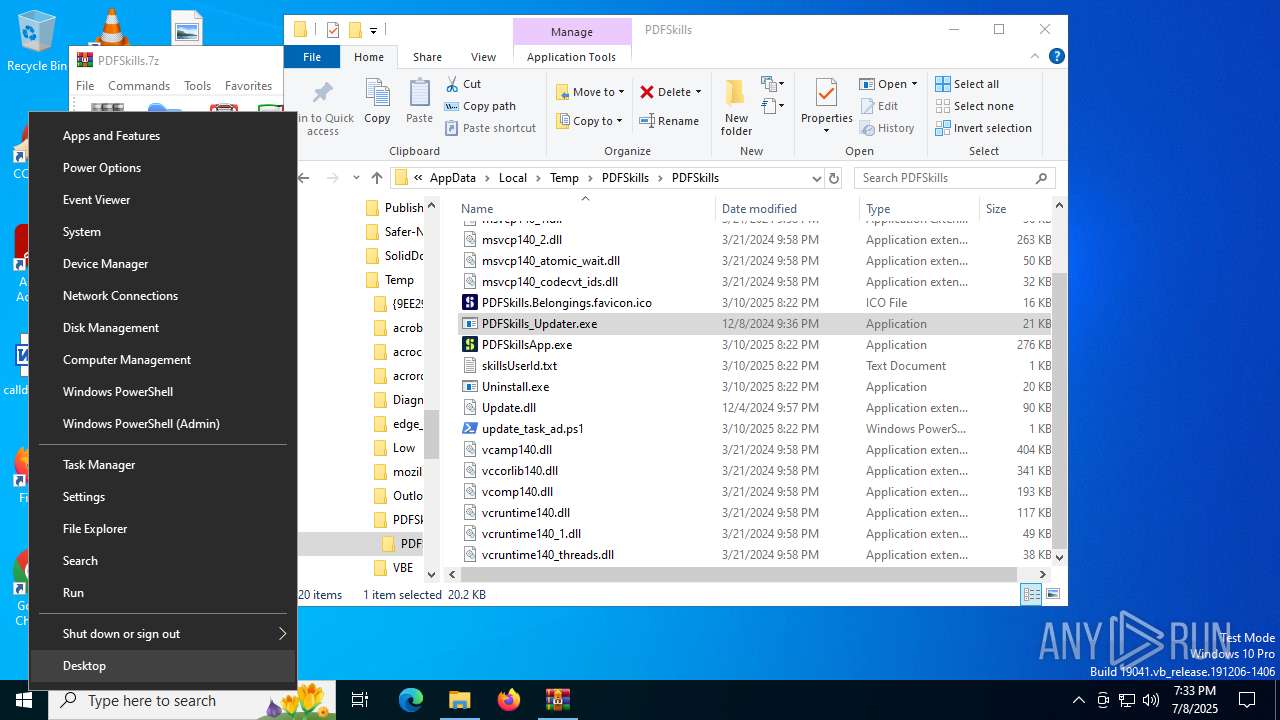Sort by the Date modified column header

787,209
